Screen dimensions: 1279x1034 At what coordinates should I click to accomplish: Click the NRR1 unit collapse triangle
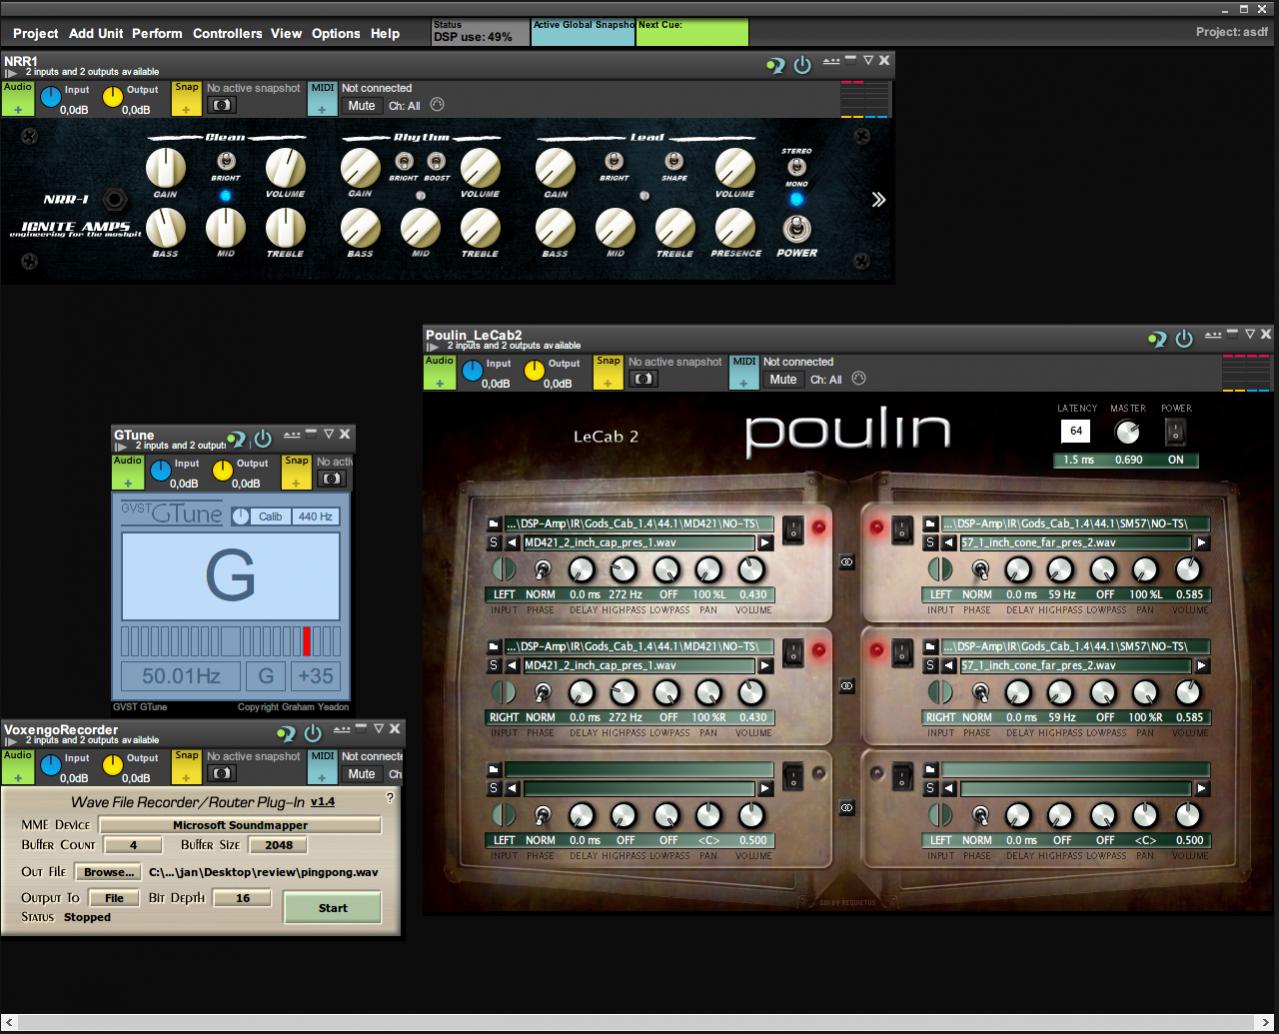click(868, 61)
